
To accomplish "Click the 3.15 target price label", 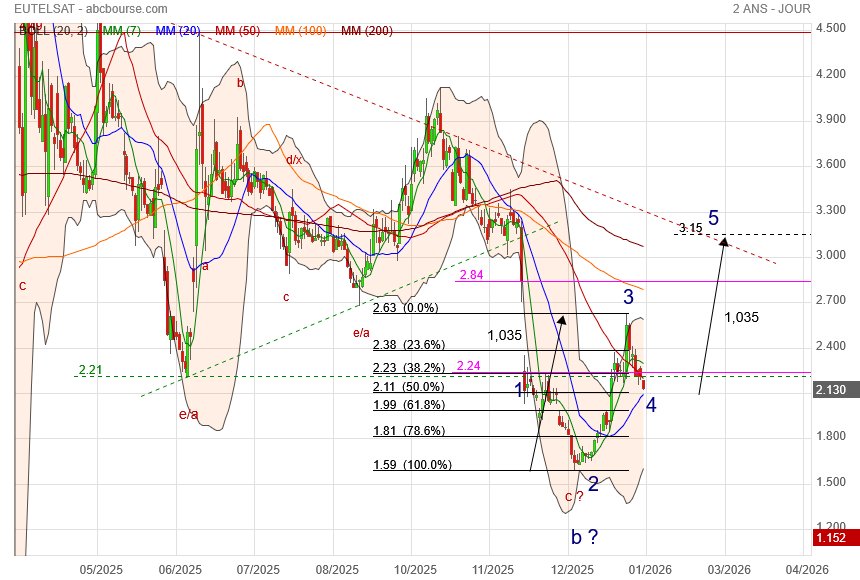I will pos(691,228).
